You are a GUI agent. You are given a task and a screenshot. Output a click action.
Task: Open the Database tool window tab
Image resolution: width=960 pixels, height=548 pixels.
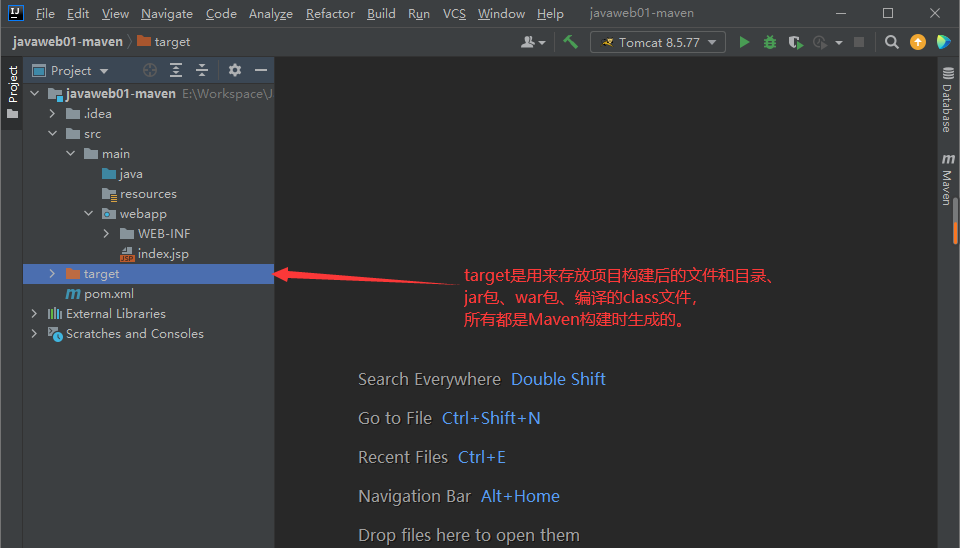point(947,100)
